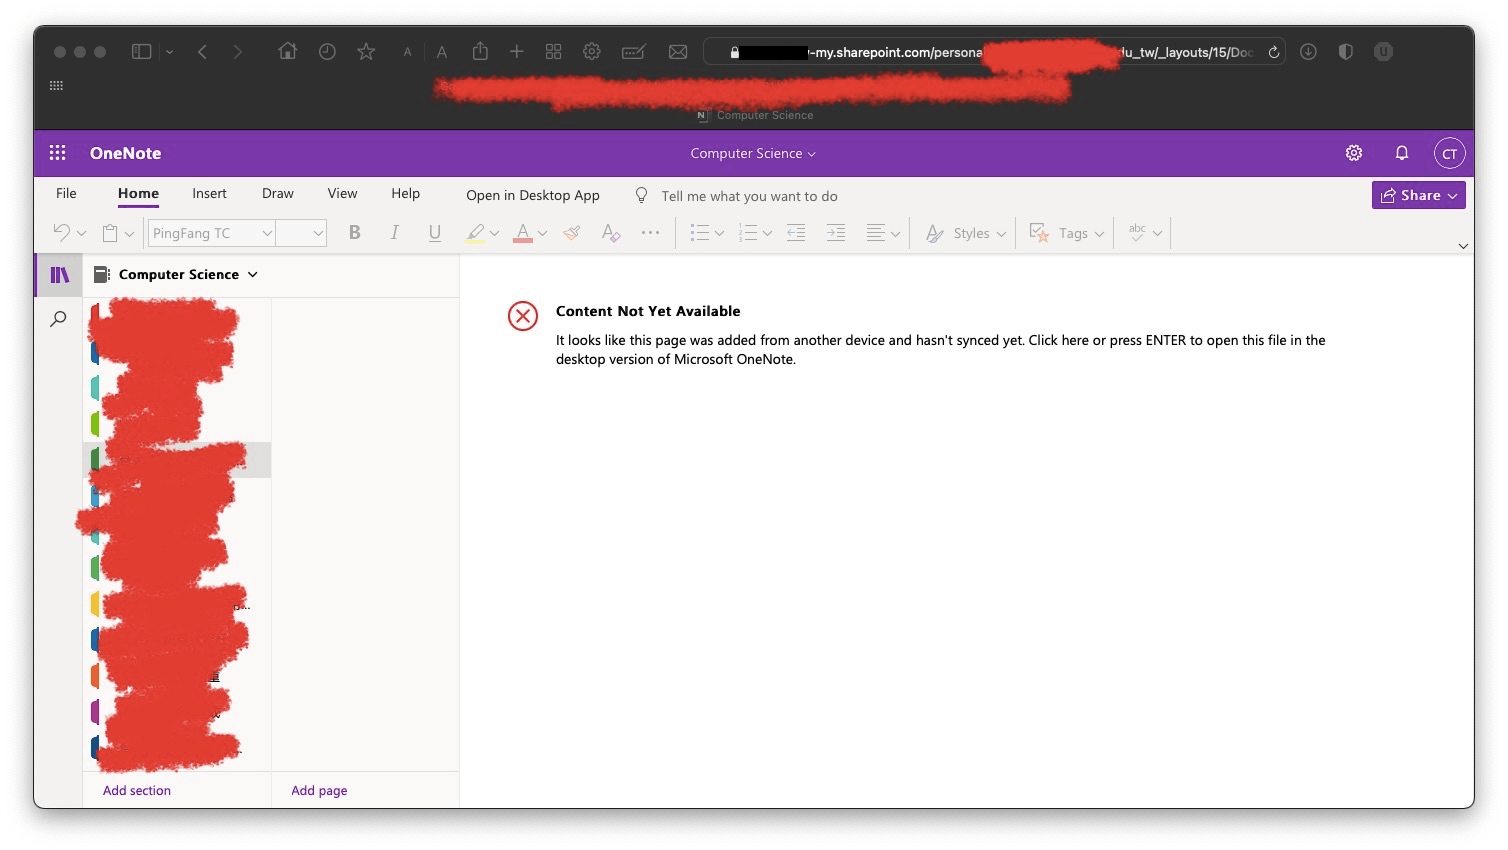Screen dimensions: 1508x850
Task: Toggle Italic formatting
Action: tap(394, 233)
